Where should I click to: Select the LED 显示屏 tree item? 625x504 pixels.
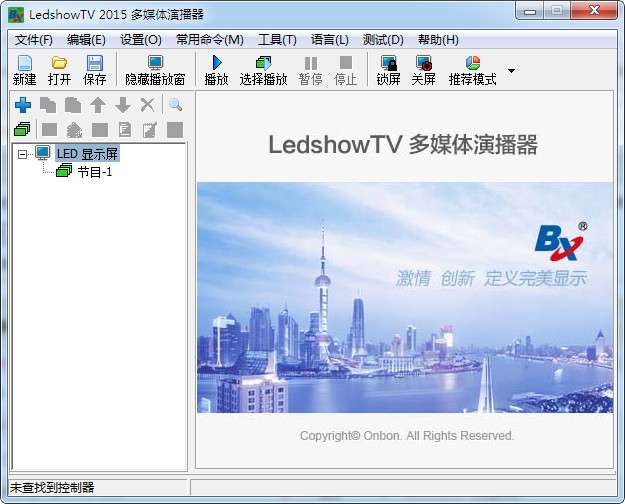87,153
